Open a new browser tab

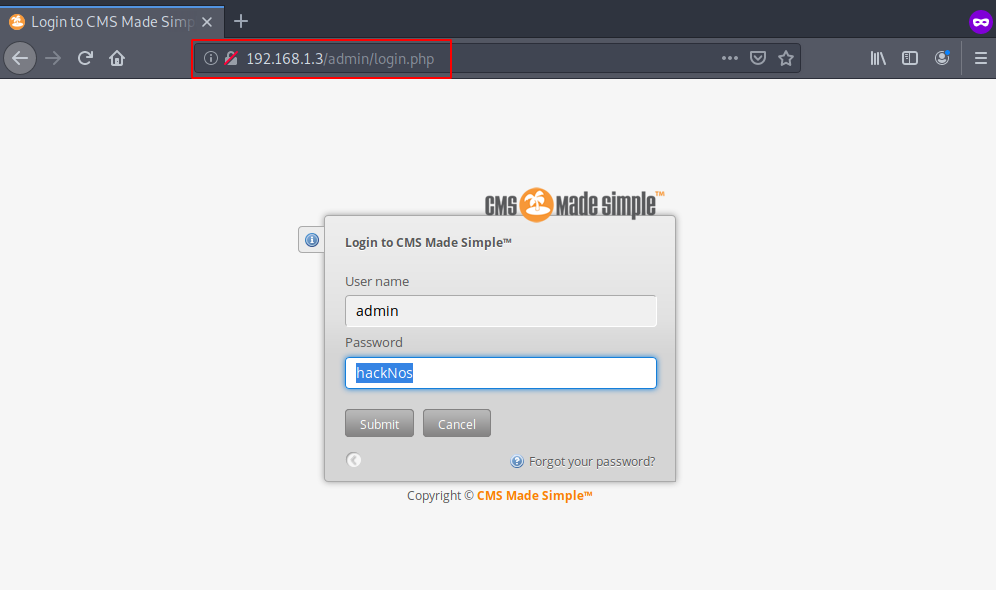point(241,22)
